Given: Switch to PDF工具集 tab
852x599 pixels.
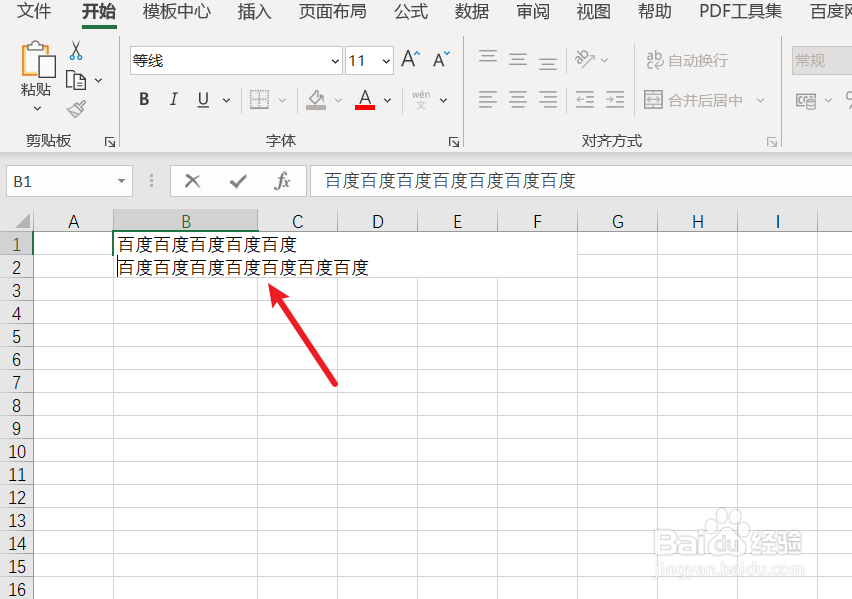Looking at the screenshot, I should tap(740, 11).
